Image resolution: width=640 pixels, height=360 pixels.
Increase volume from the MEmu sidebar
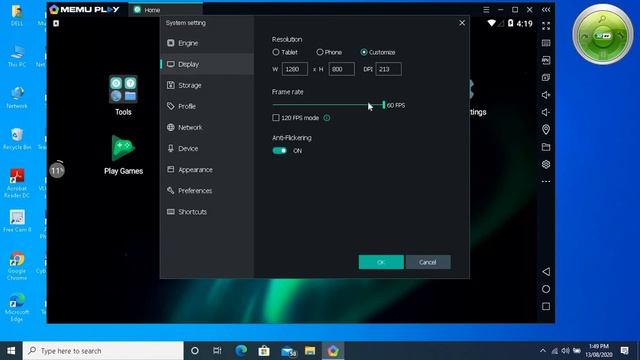[x=546, y=95]
